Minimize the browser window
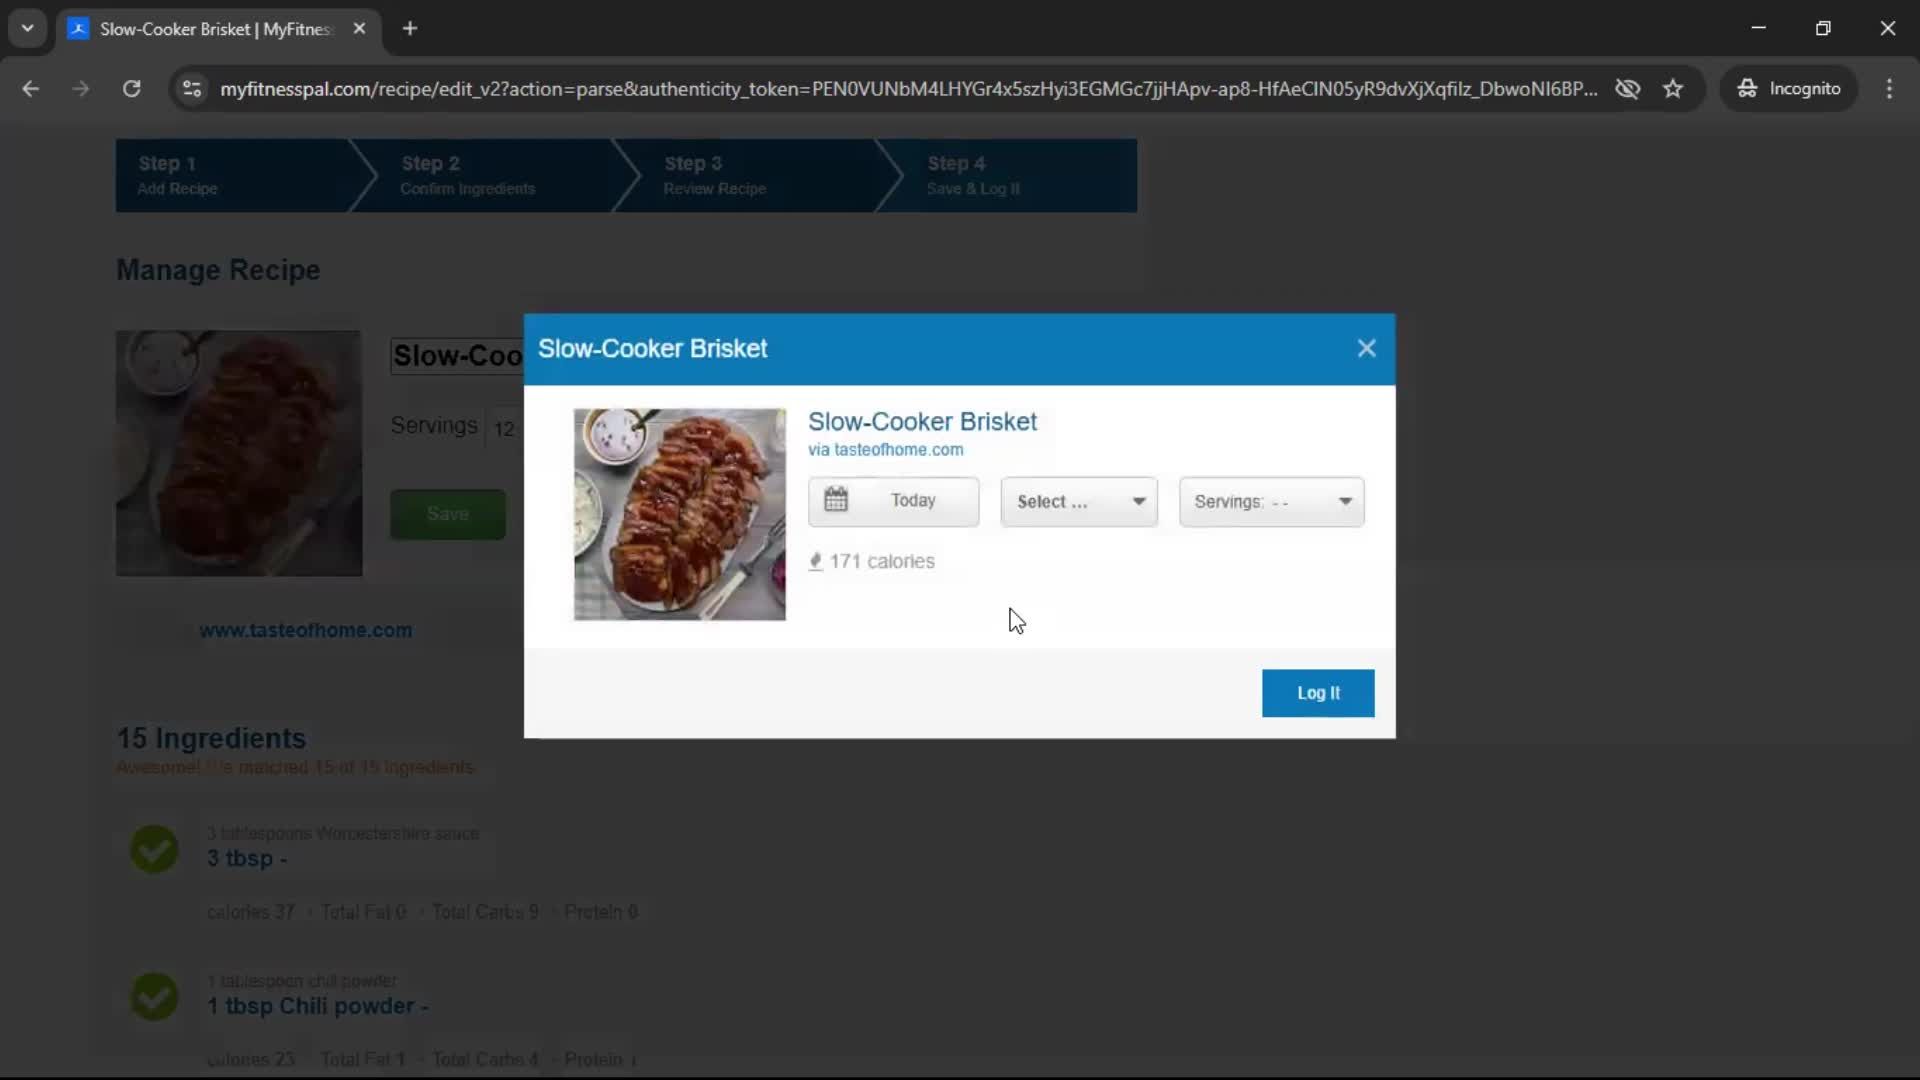1920x1080 pixels. click(1758, 29)
